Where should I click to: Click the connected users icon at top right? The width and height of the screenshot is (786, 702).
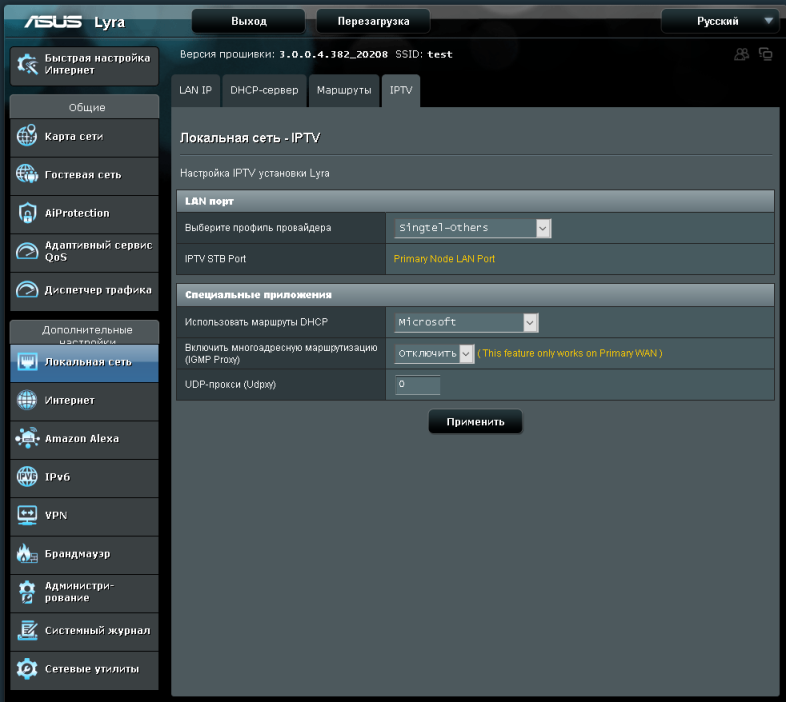click(x=741, y=54)
